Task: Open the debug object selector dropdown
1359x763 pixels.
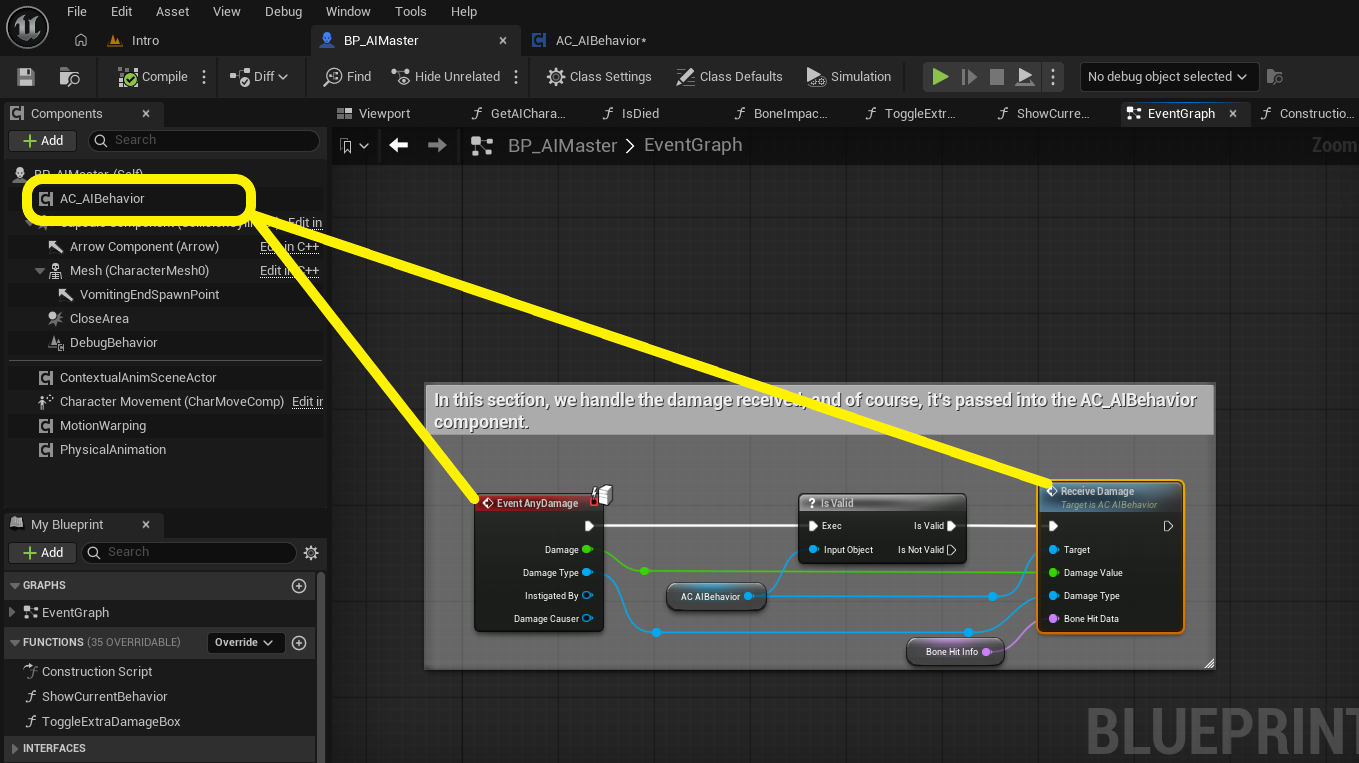Action: tap(1168, 77)
